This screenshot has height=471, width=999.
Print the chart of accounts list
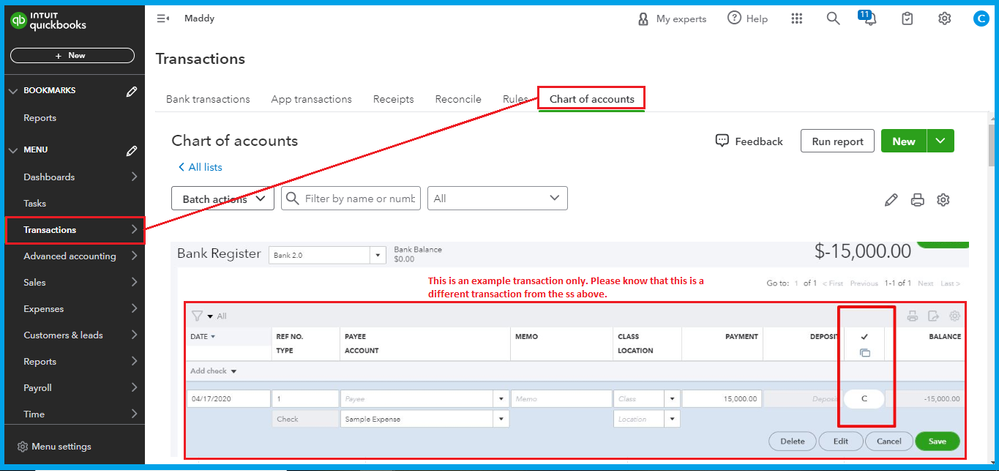tap(917, 200)
